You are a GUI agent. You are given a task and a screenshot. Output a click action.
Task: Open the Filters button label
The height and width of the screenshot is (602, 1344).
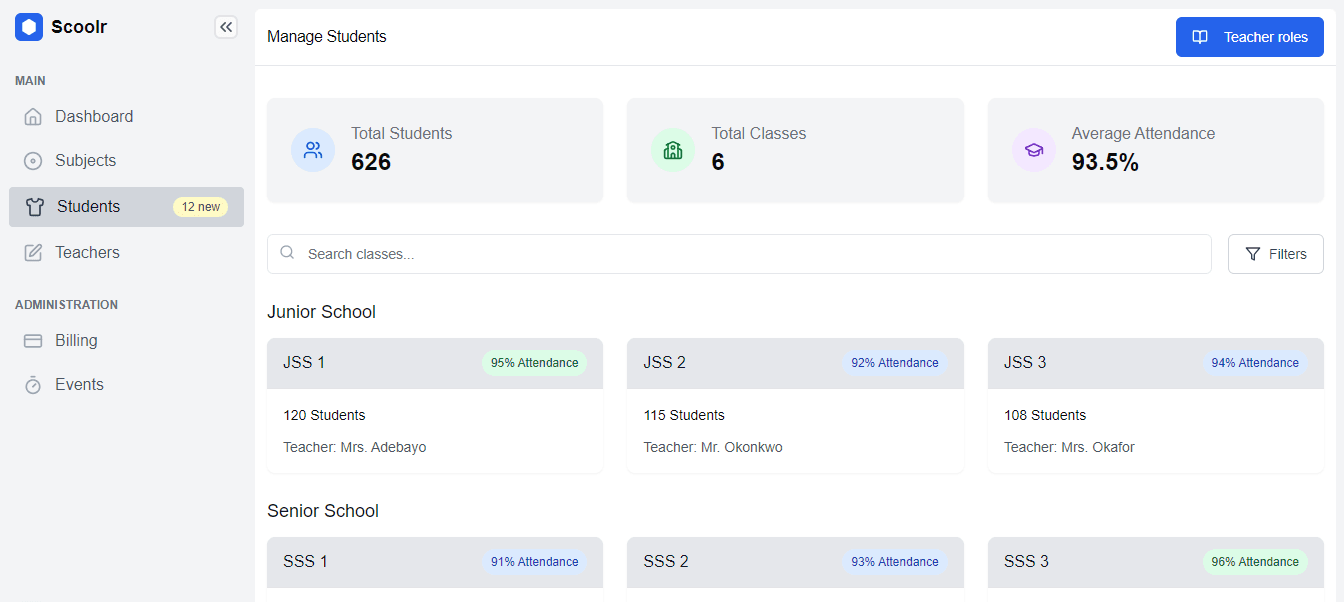[x=1288, y=254]
